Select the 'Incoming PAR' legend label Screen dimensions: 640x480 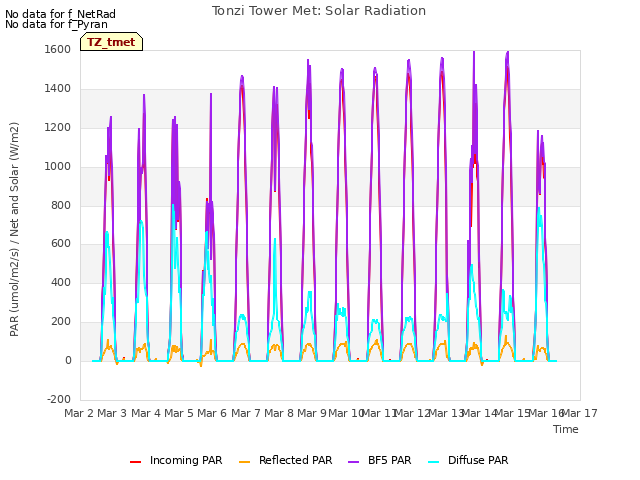[x=186, y=460]
